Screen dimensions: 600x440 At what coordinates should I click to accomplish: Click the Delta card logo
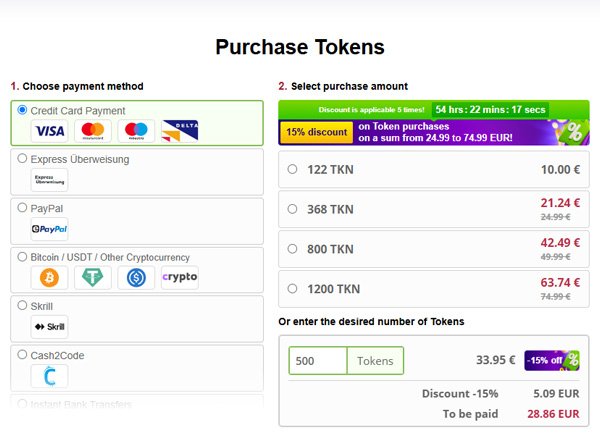[180, 131]
